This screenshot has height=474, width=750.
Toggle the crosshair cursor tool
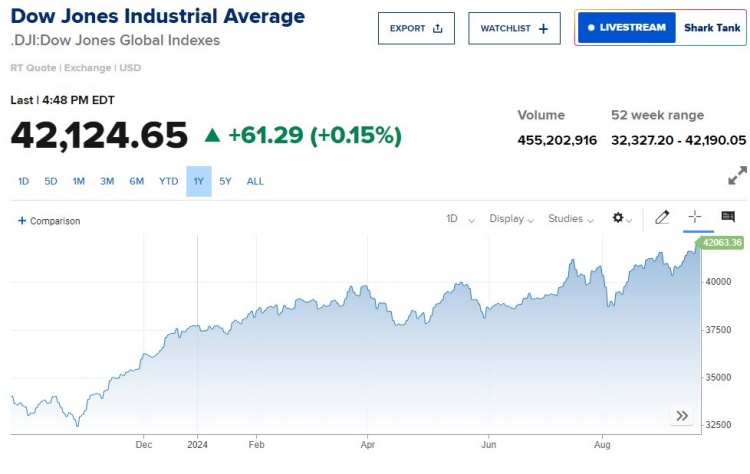click(695, 217)
